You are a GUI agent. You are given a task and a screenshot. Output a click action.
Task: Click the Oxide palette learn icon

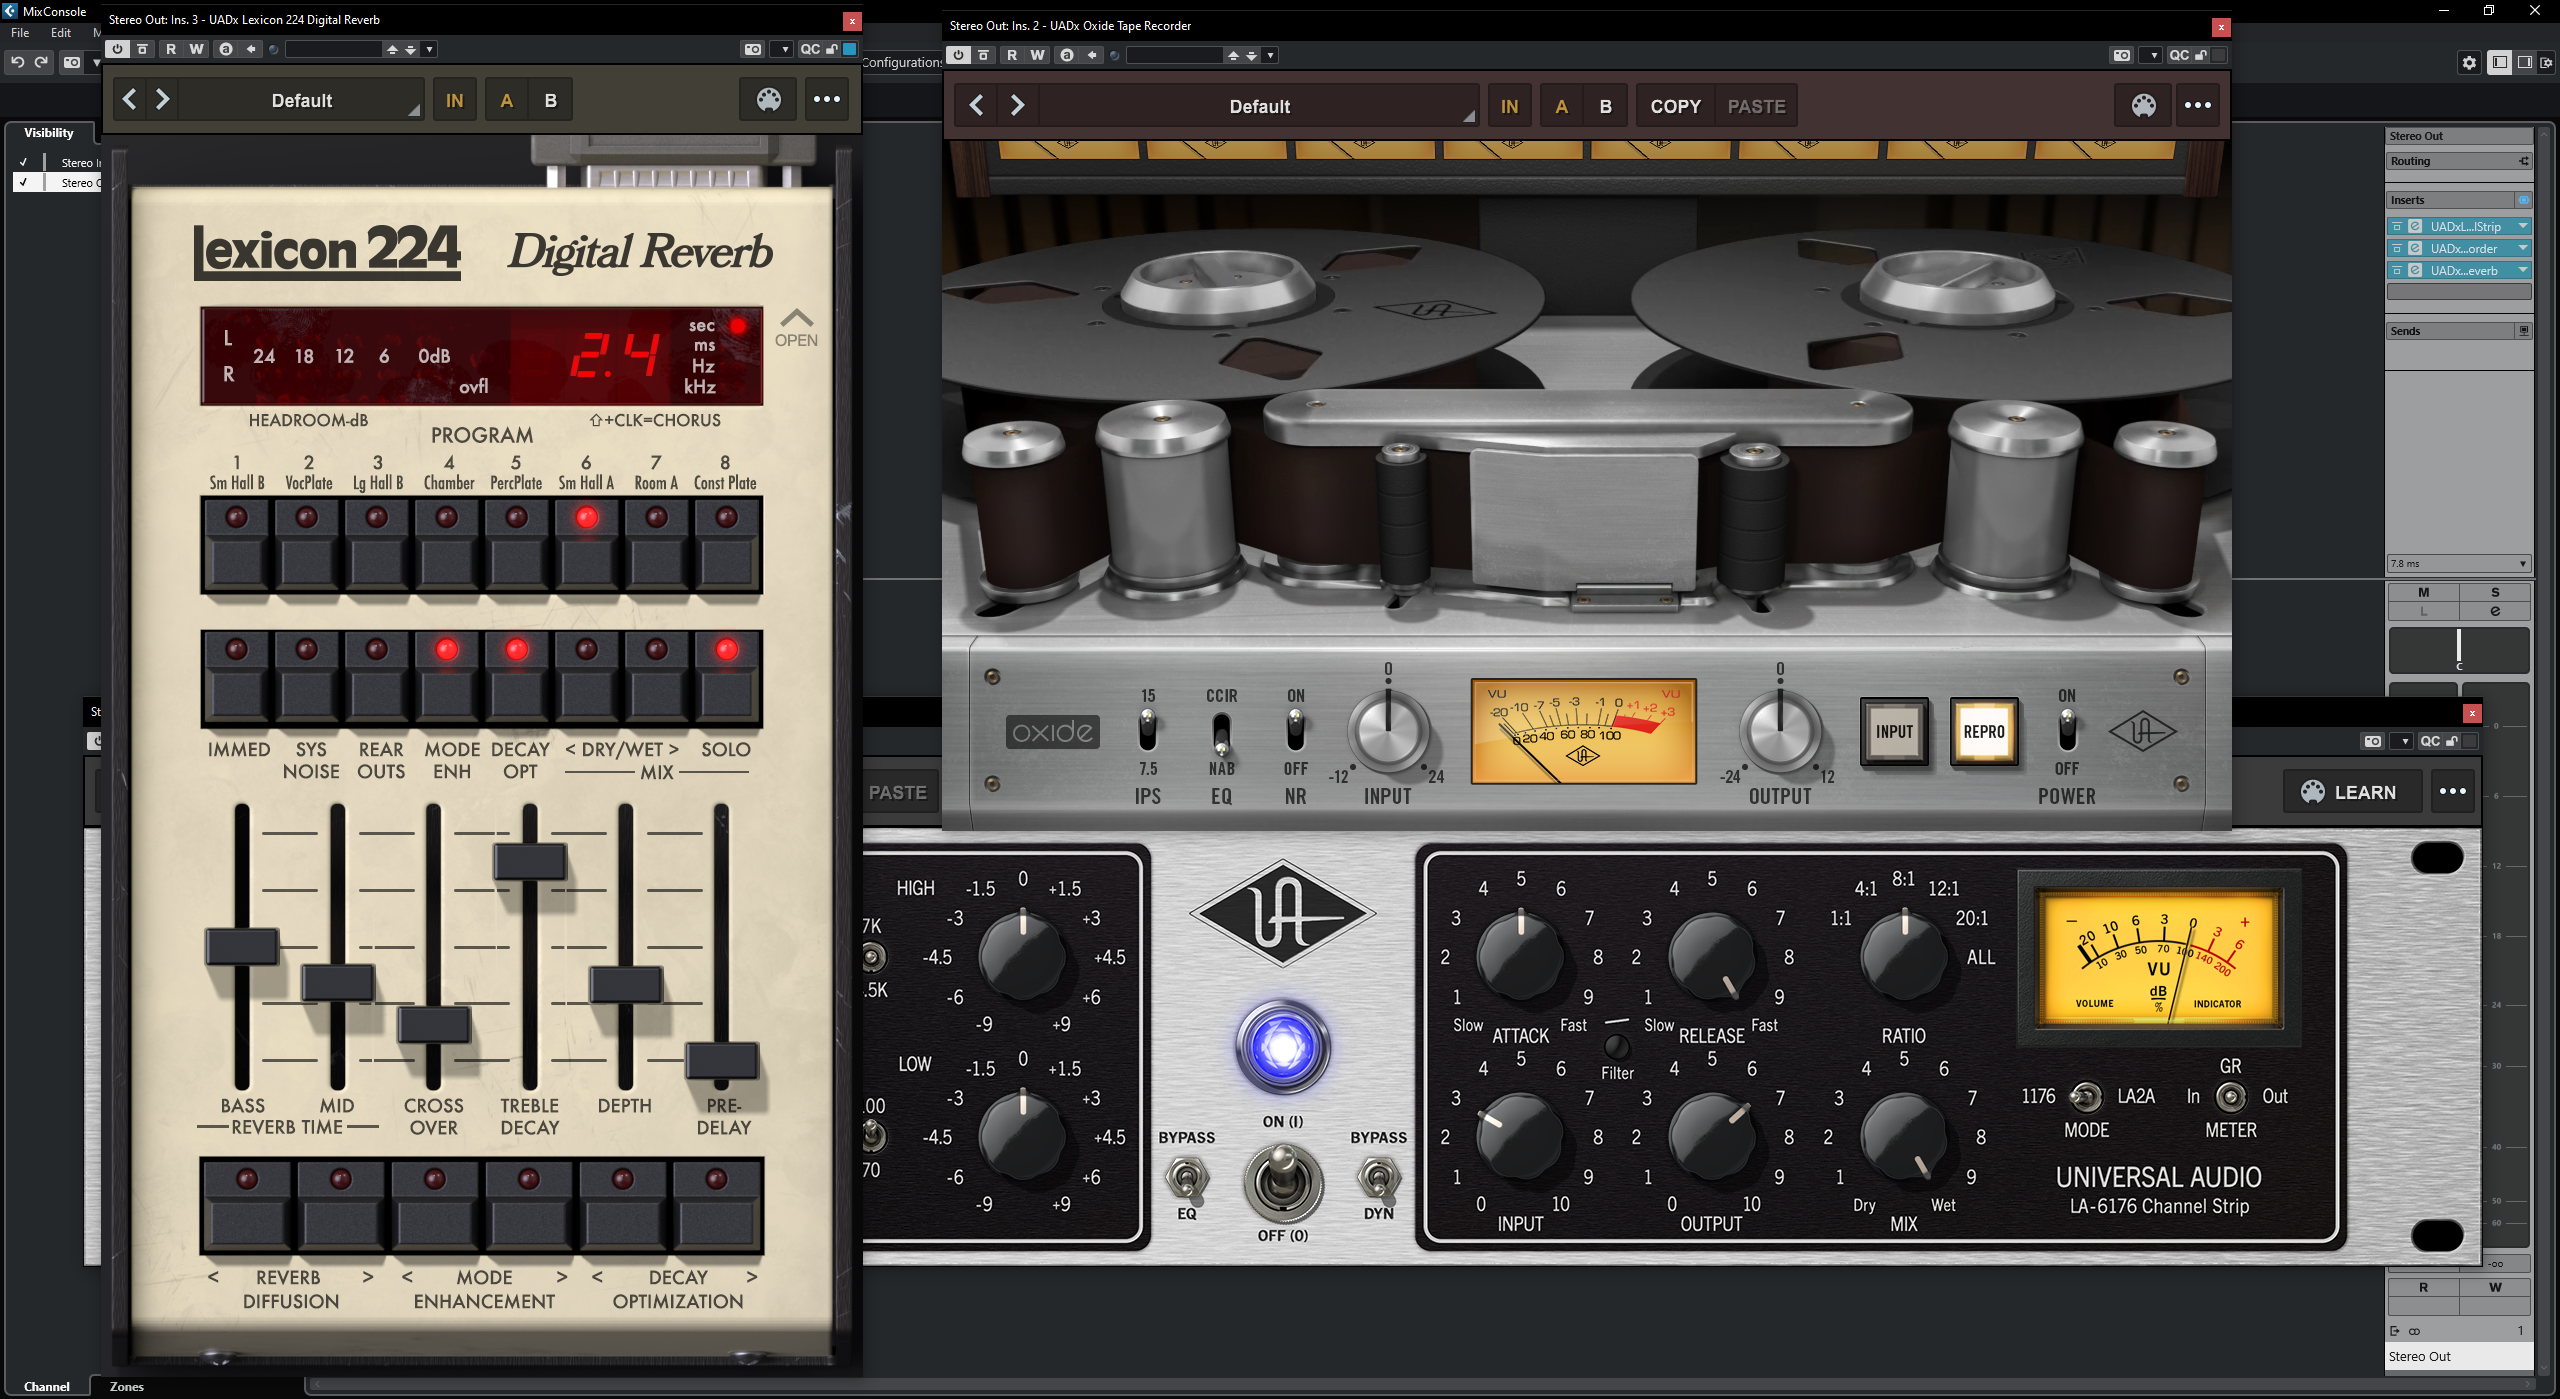(x=2143, y=106)
